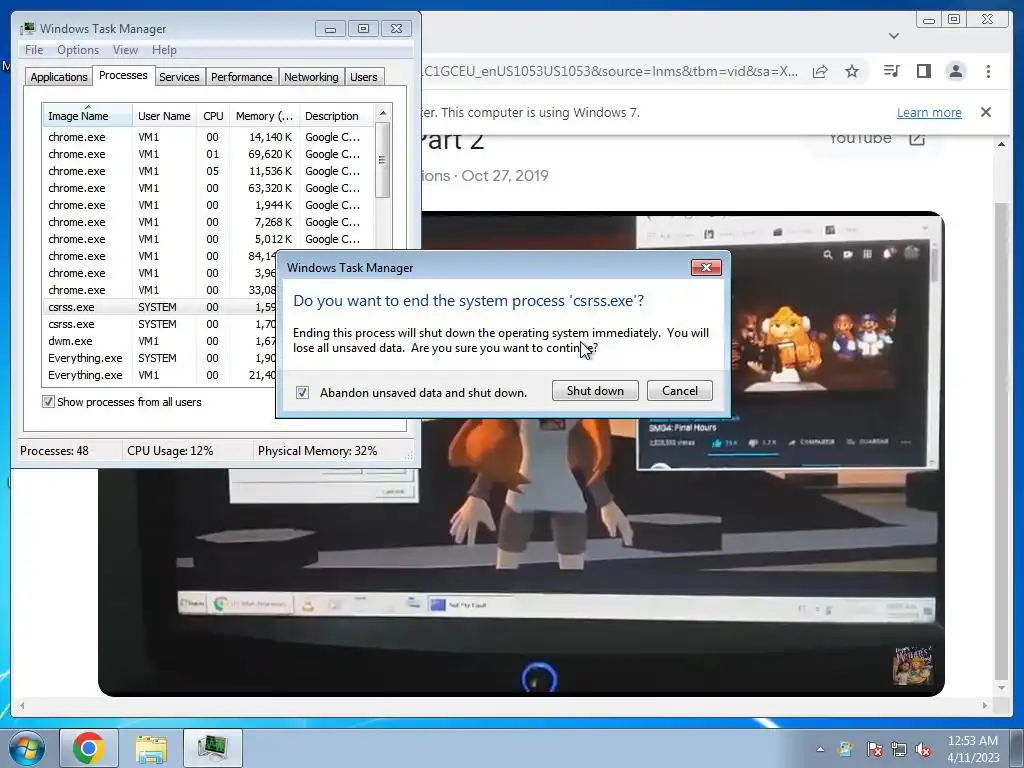Show hidden system tray icons
Screen dimensions: 1024x768
pyautogui.click(x=820, y=749)
